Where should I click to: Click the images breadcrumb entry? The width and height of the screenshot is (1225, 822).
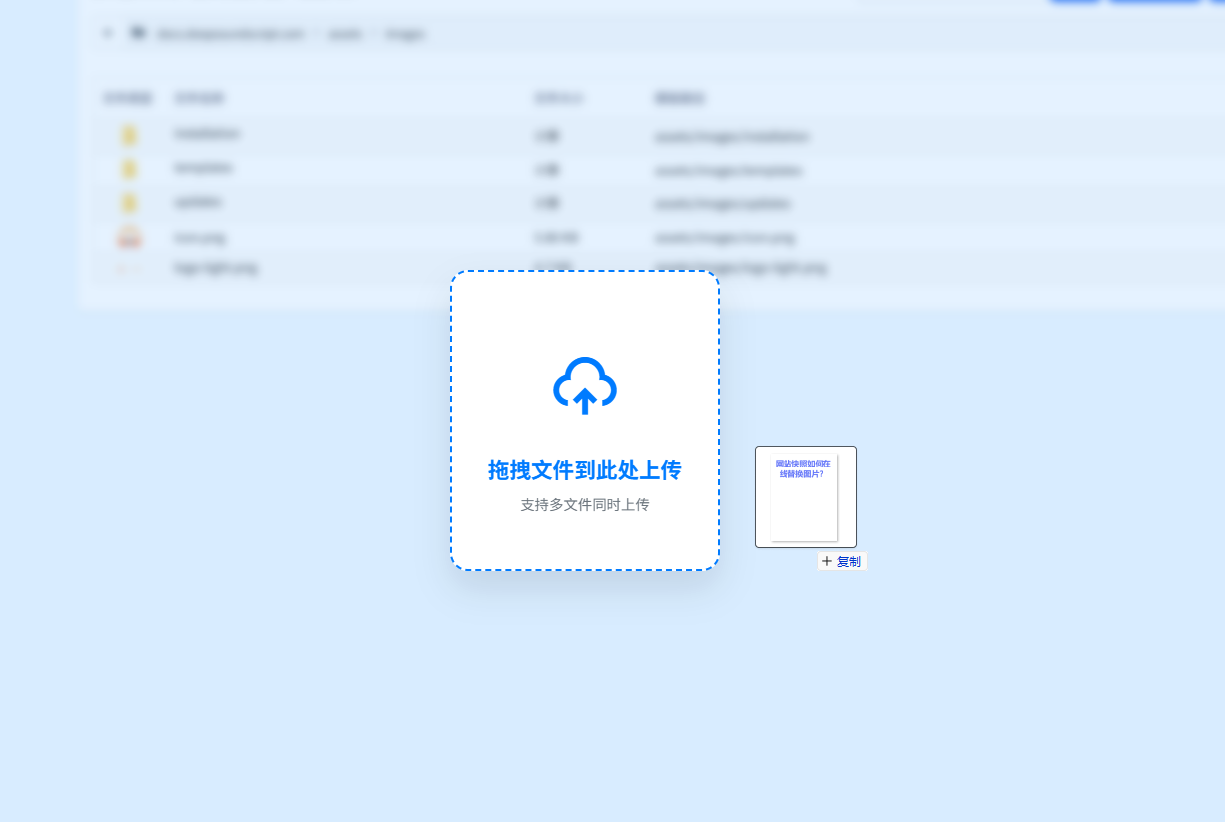click(x=405, y=33)
